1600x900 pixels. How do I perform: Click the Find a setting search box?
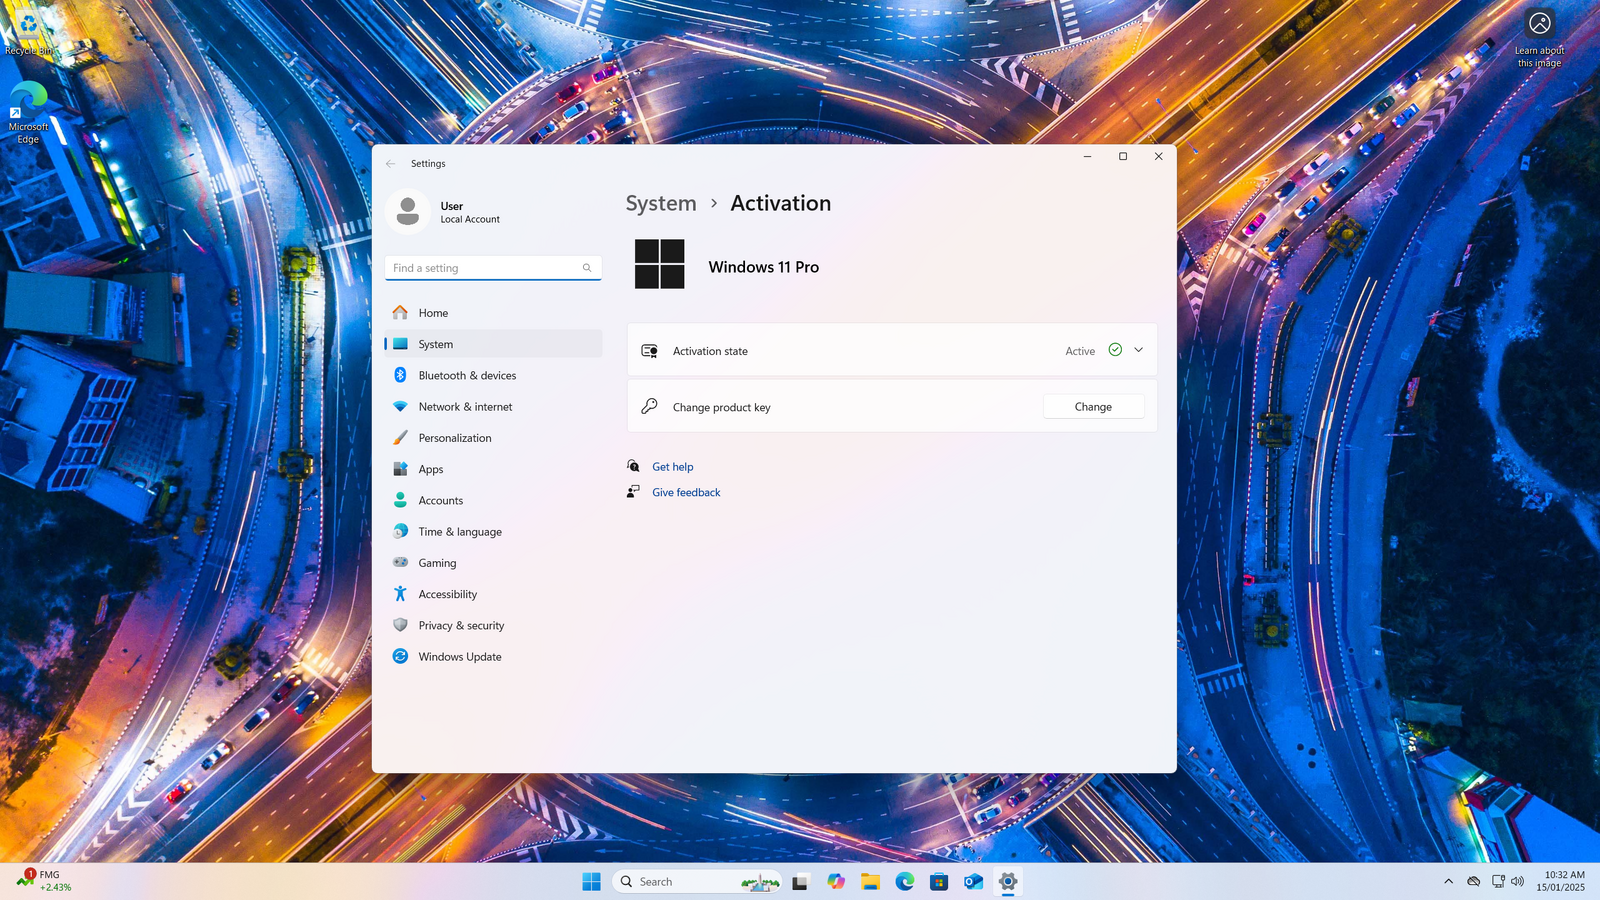click(493, 268)
